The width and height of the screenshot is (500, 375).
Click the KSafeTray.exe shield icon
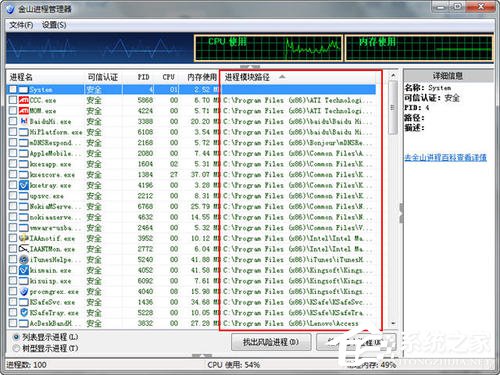pos(24,313)
